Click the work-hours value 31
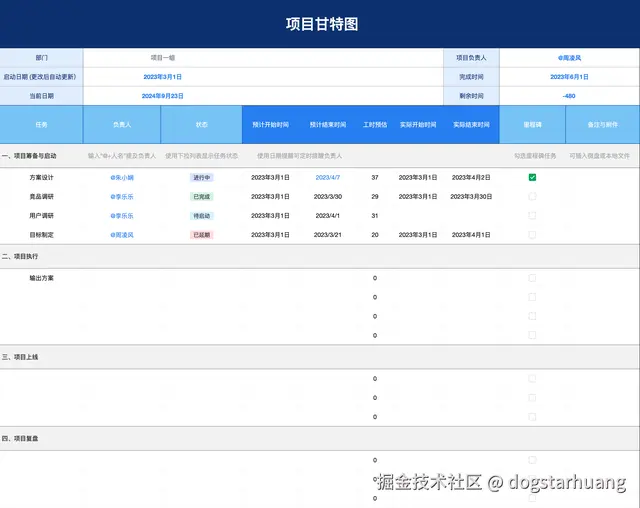The image size is (640, 508). click(x=375, y=216)
